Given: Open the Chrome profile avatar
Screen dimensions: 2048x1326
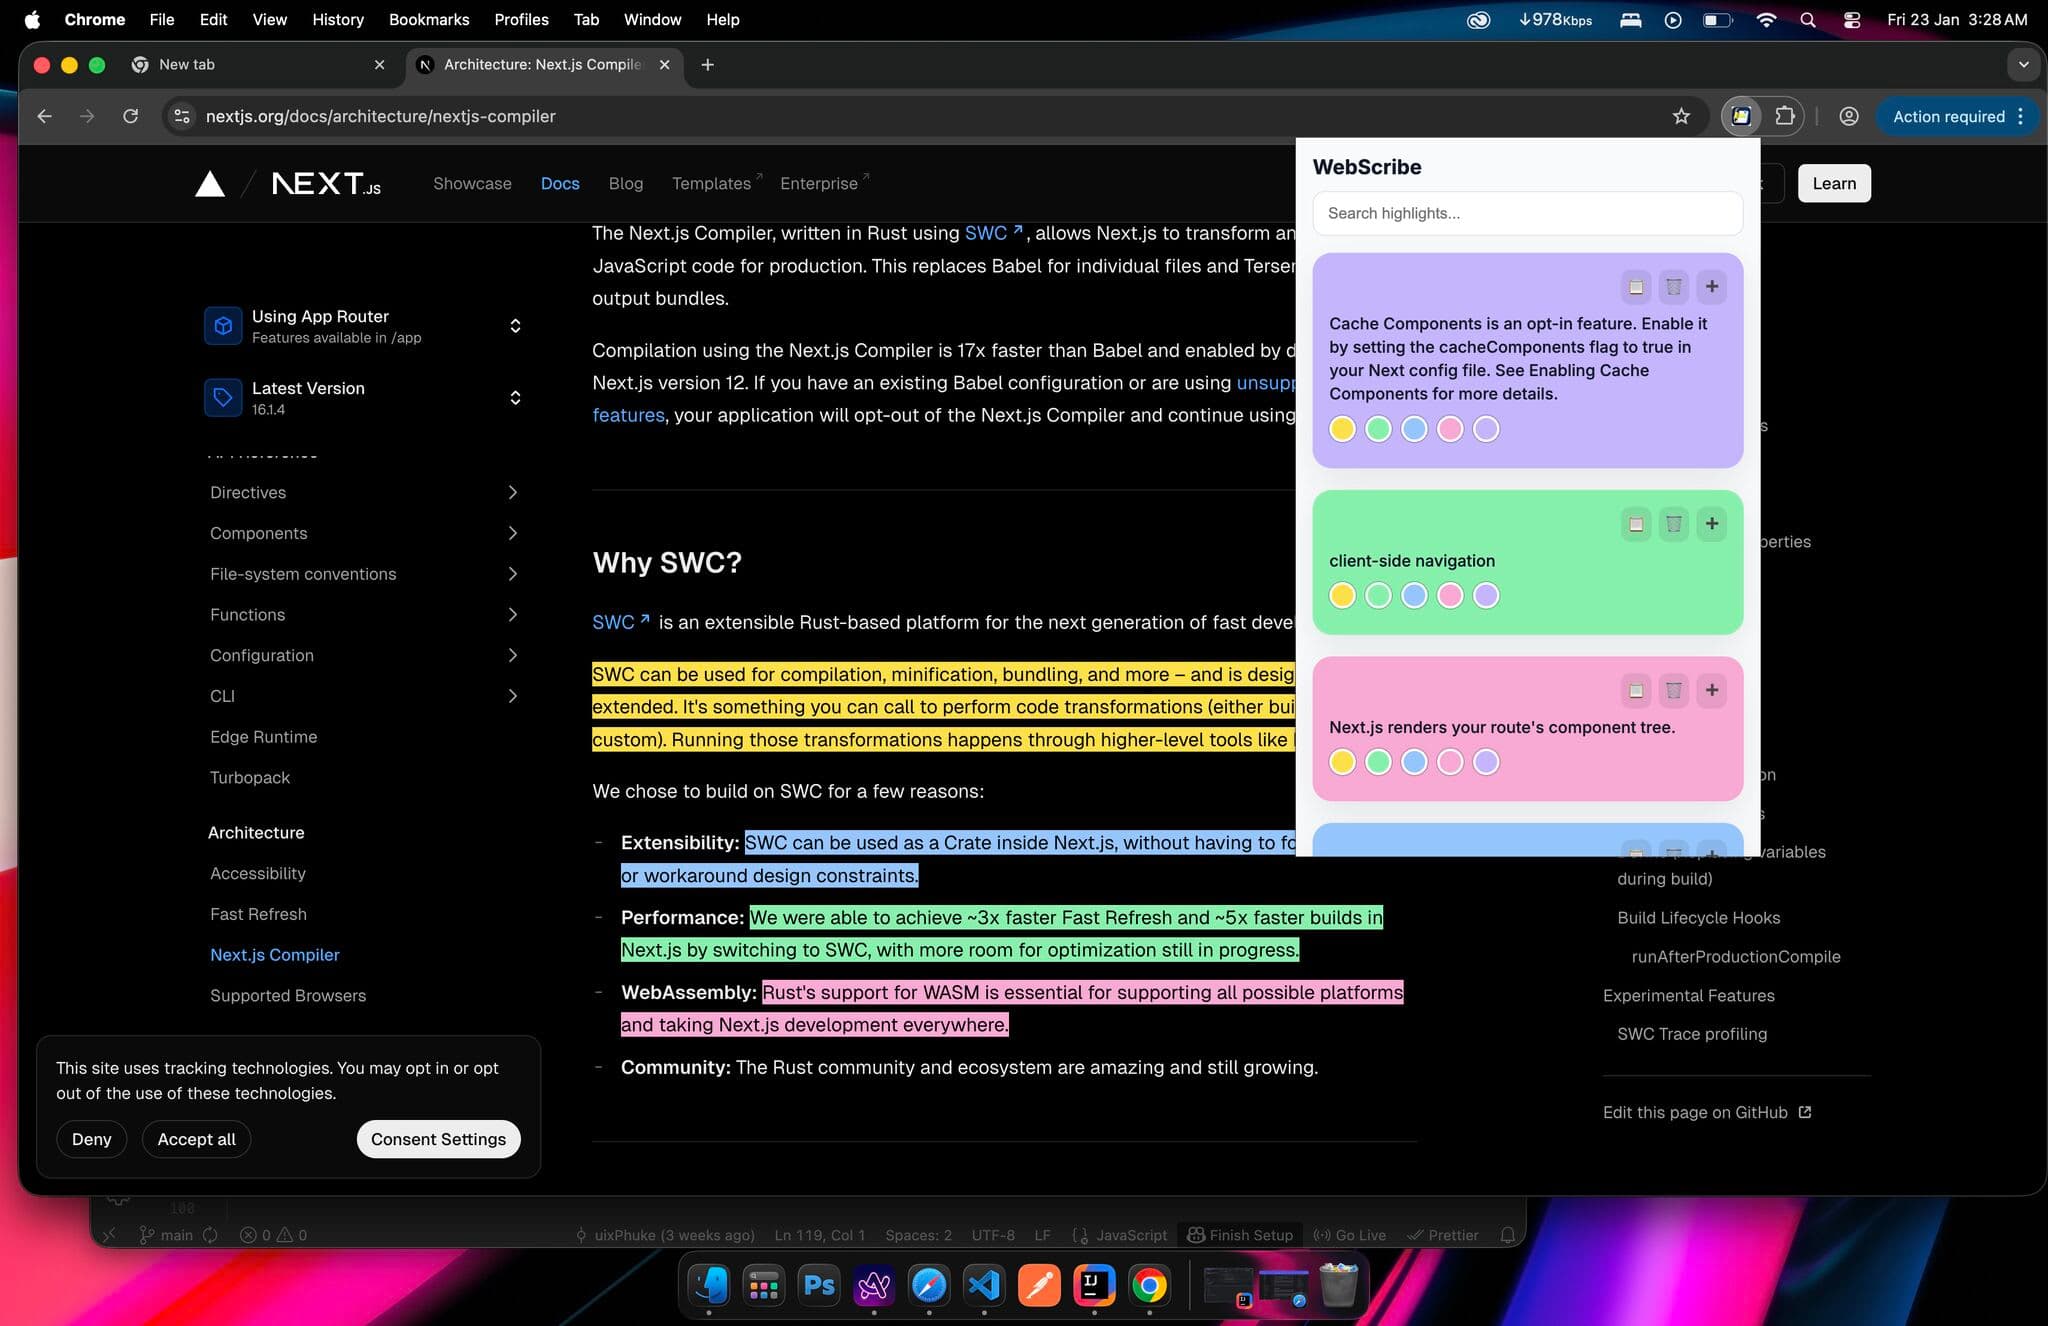Looking at the screenshot, I should coord(1849,116).
